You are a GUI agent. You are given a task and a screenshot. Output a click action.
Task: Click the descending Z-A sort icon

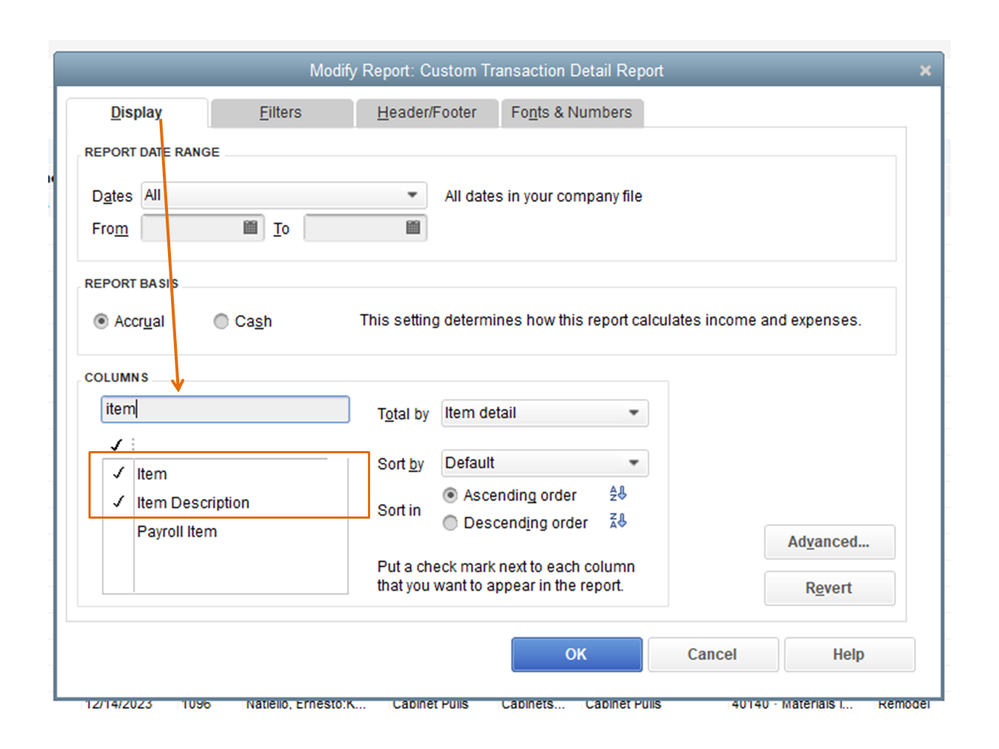click(618, 521)
